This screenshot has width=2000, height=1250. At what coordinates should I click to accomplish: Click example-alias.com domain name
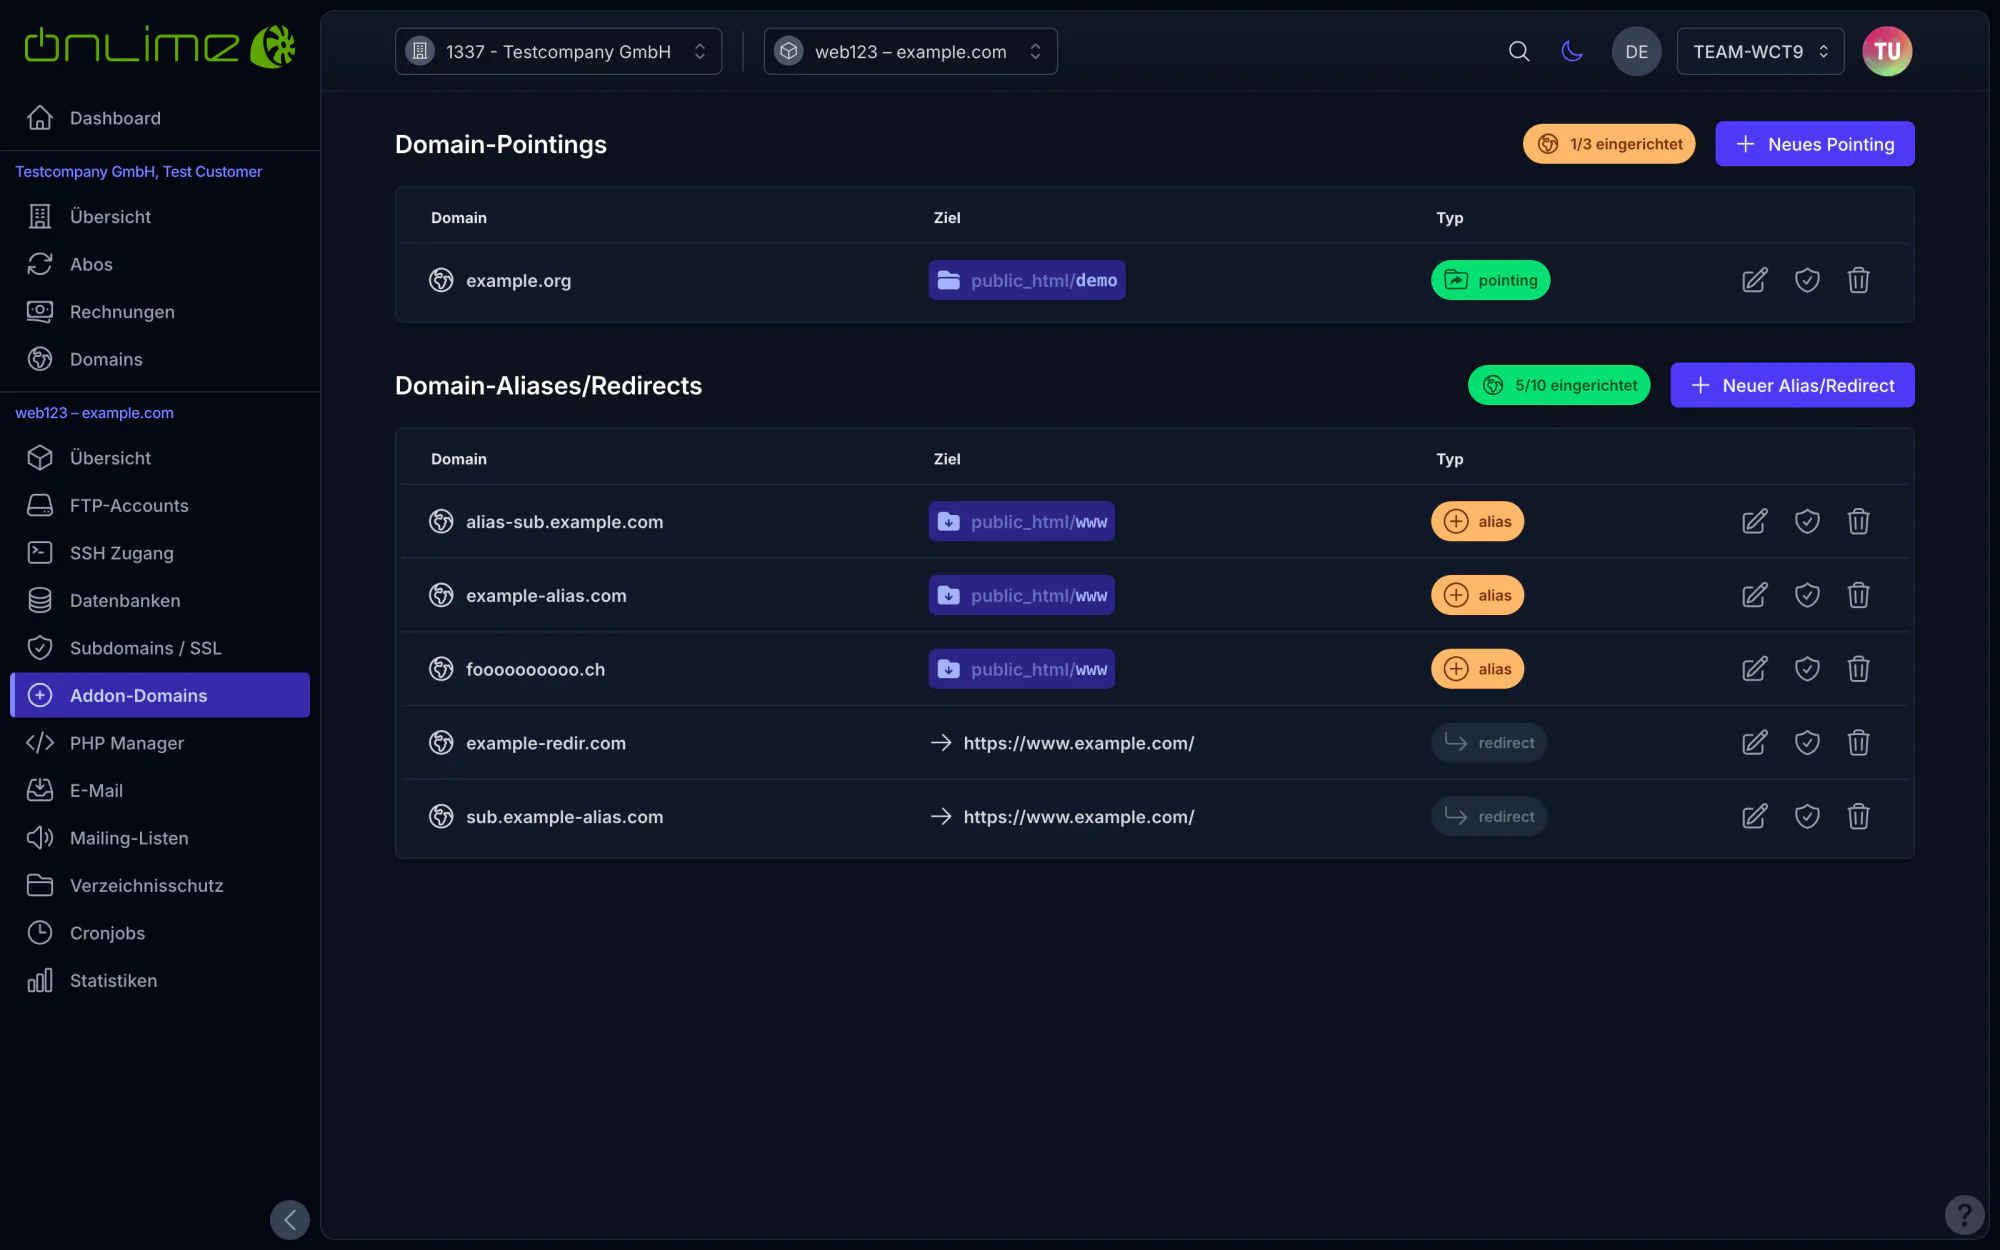pos(546,595)
